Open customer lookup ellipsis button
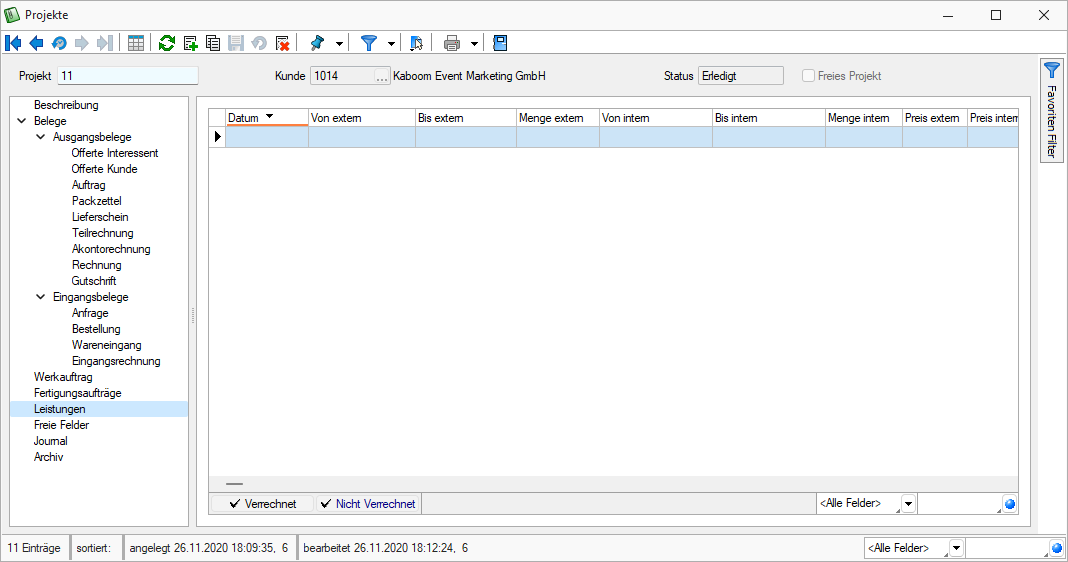1068x562 pixels. point(382,76)
